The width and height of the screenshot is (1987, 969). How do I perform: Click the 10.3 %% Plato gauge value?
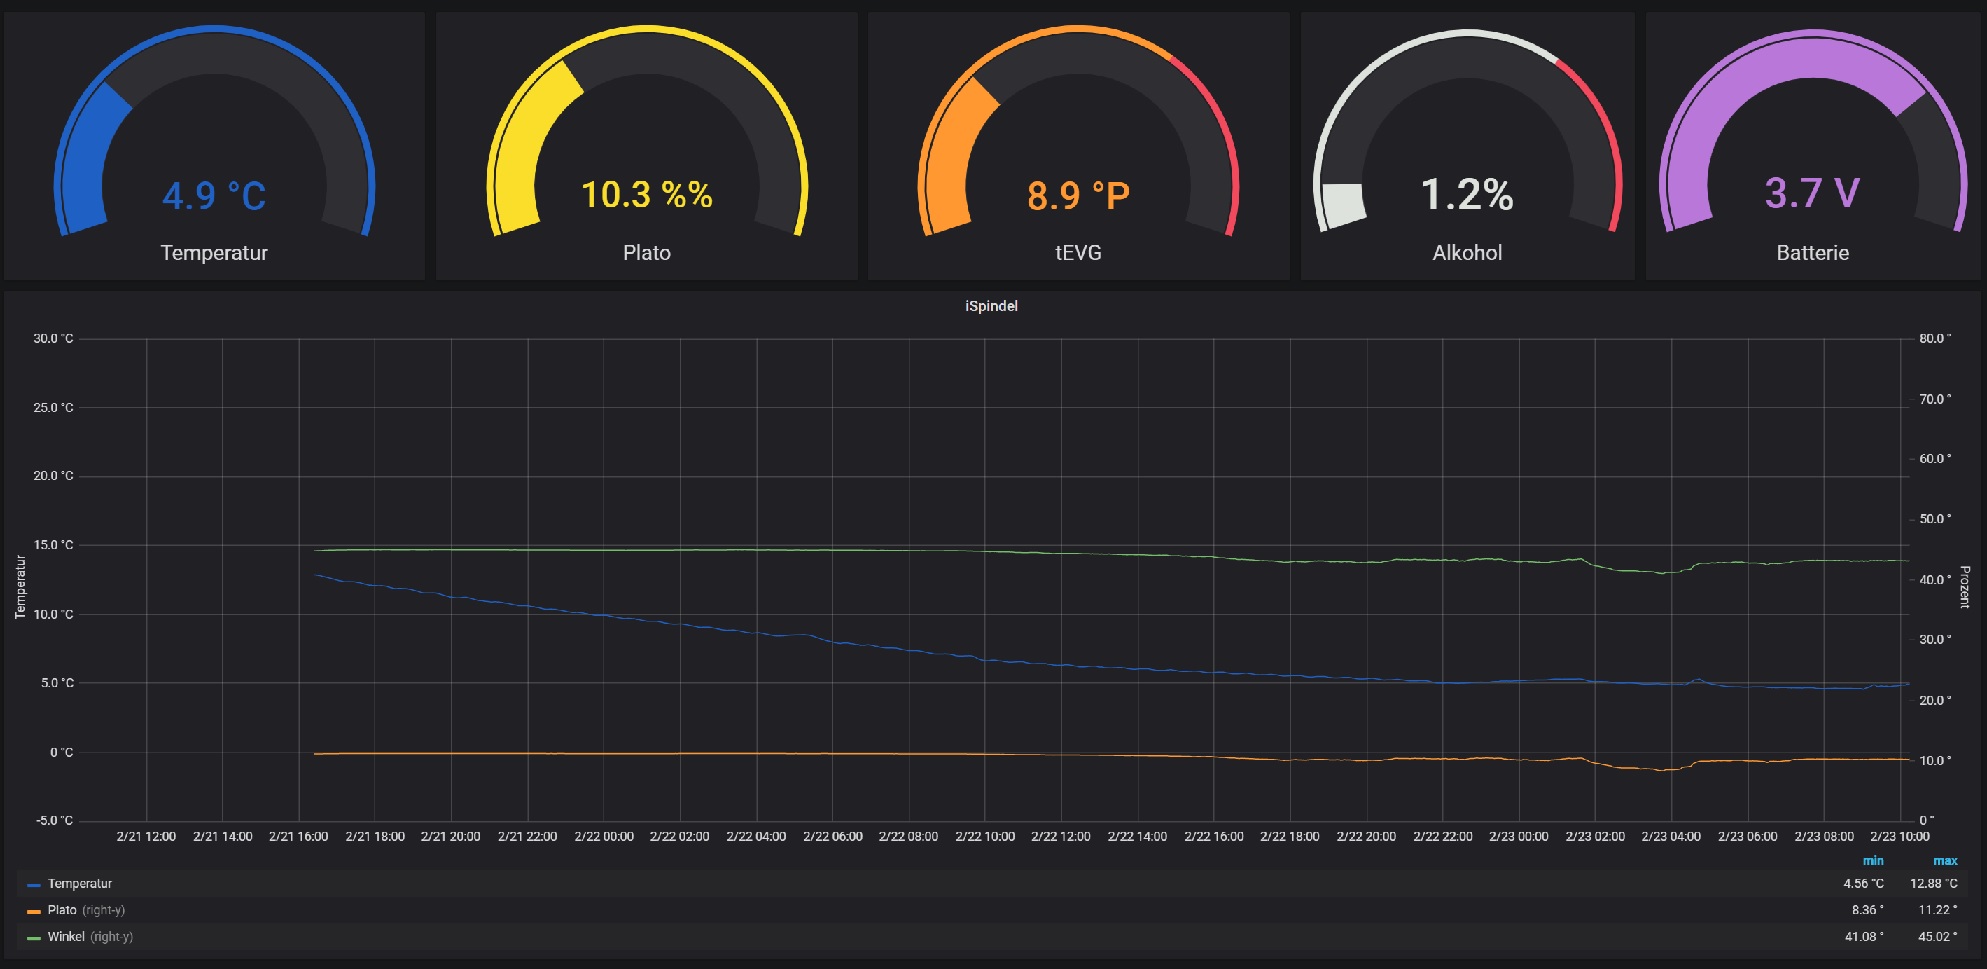coord(646,195)
